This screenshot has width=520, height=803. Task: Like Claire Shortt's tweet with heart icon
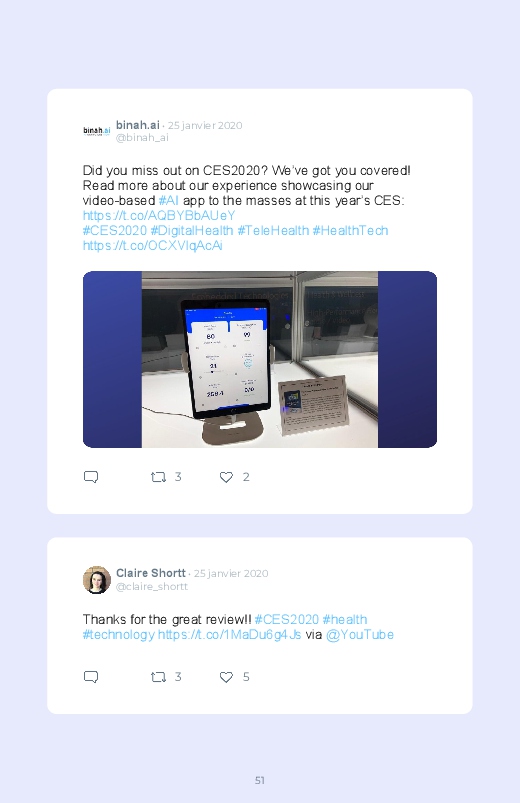coord(226,677)
